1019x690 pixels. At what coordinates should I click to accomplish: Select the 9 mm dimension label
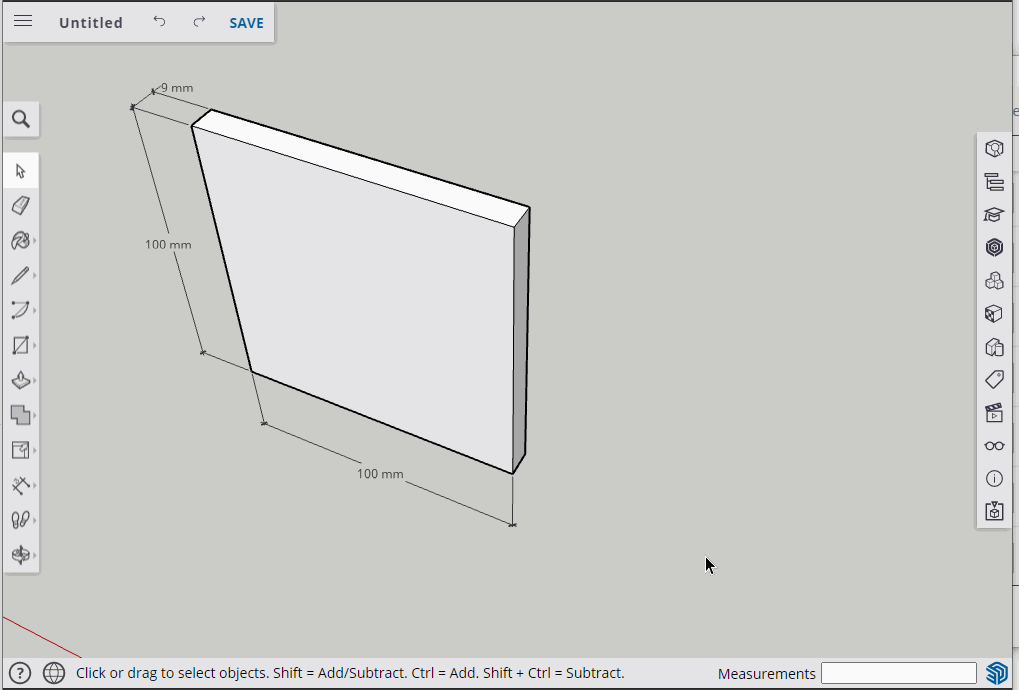tap(177, 88)
